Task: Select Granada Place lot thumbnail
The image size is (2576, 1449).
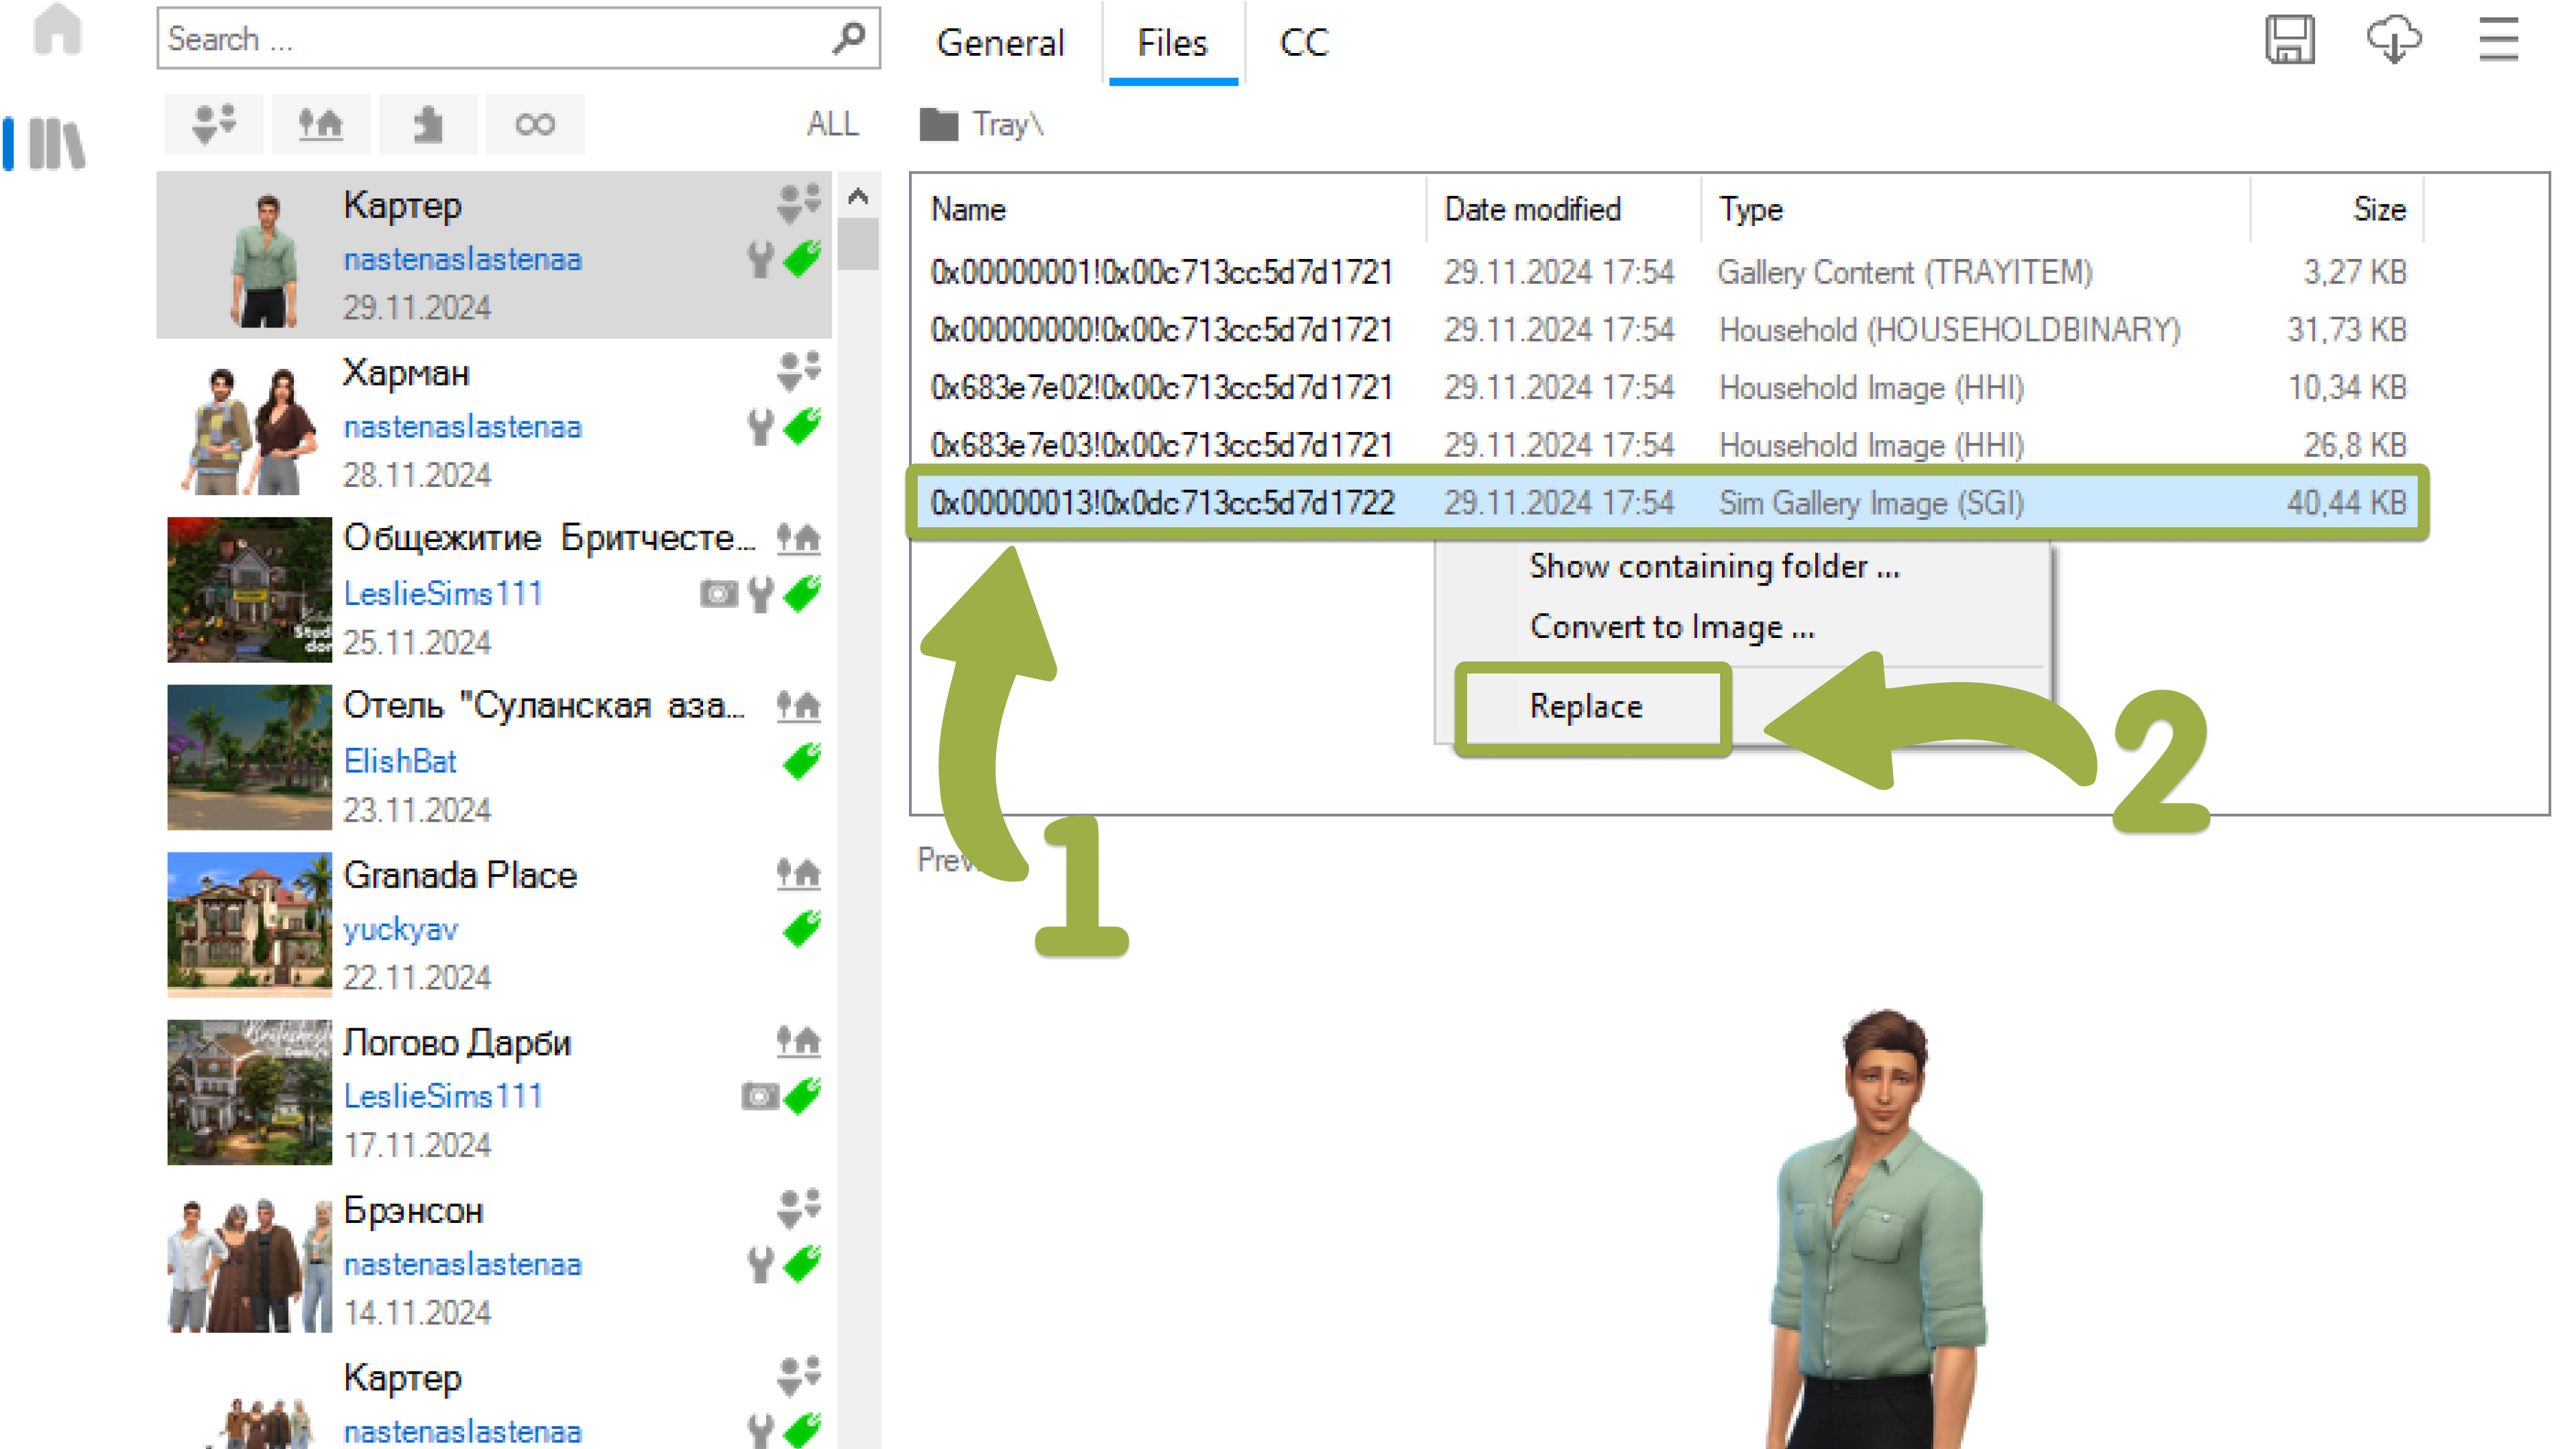Action: [249, 924]
